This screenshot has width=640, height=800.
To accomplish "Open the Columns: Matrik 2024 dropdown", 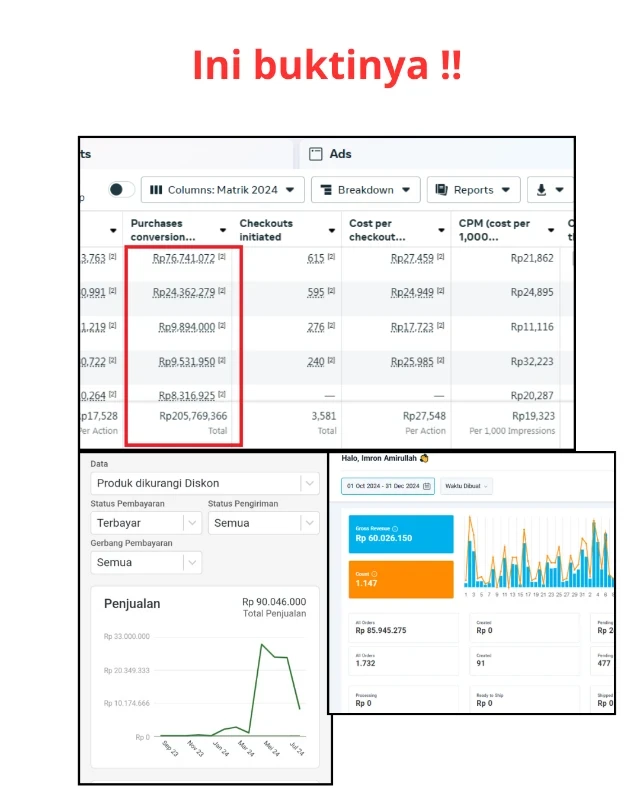I will pos(223,189).
